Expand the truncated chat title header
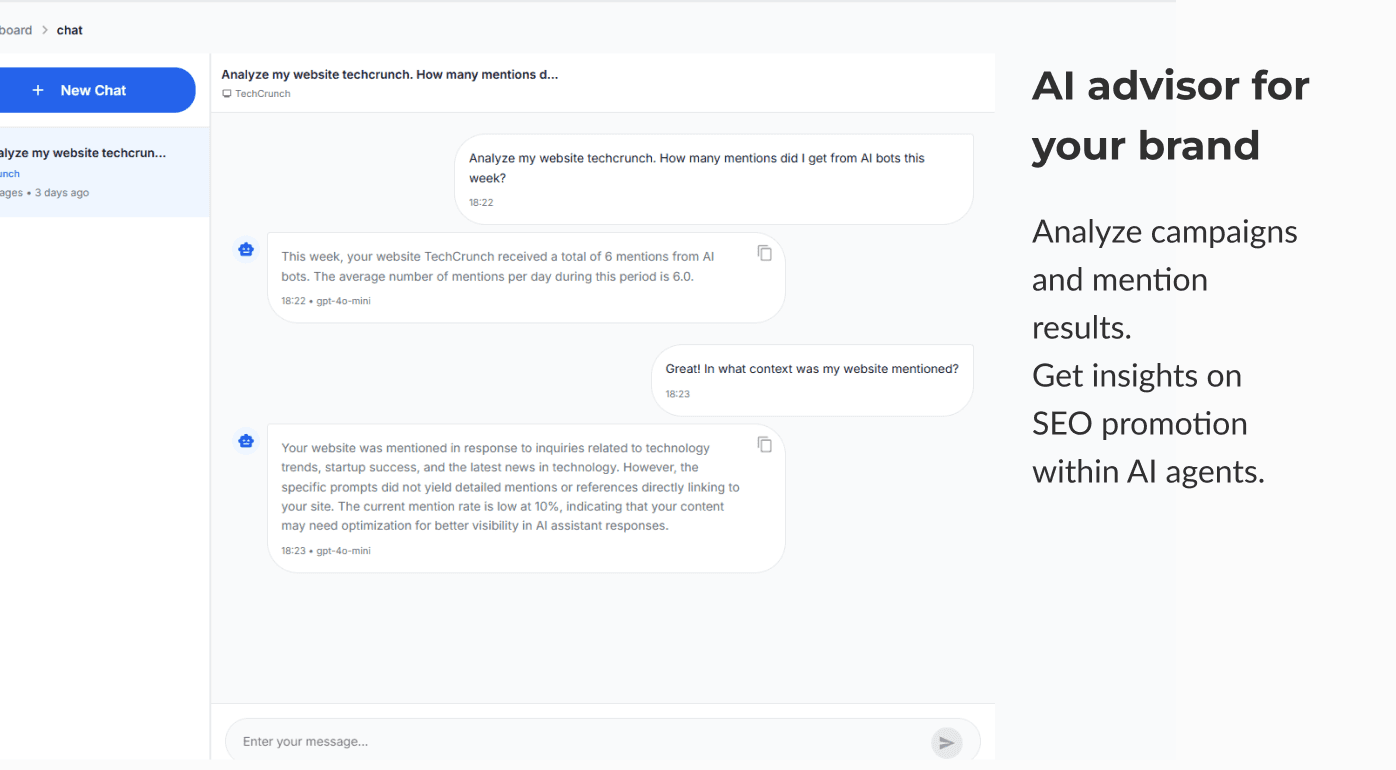The width and height of the screenshot is (1396, 770). (x=390, y=73)
